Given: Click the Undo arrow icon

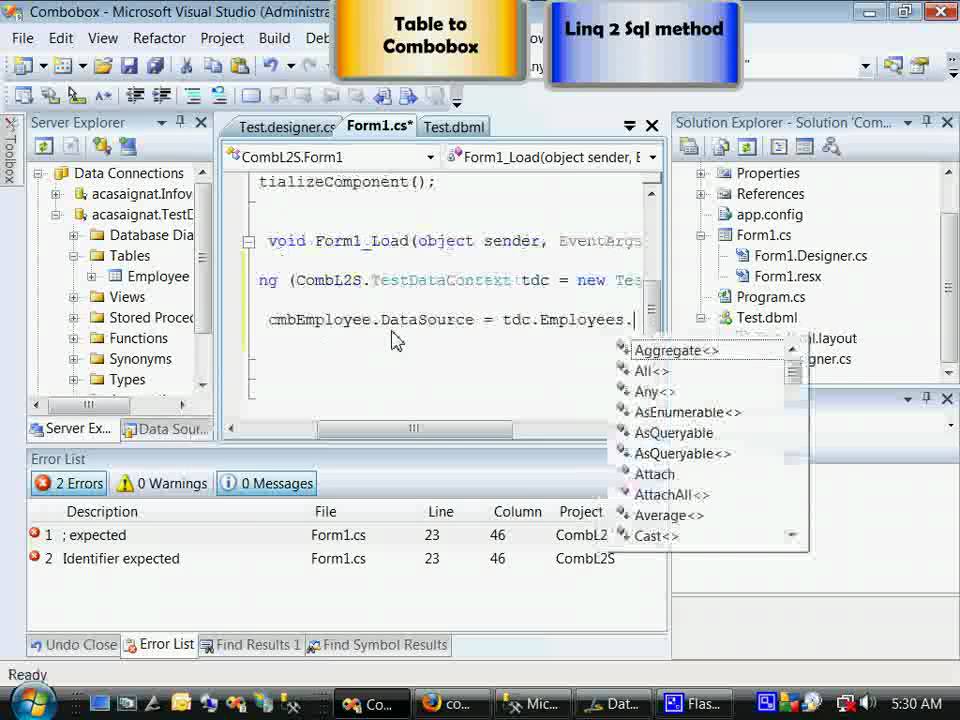Looking at the screenshot, I should 271,65.
